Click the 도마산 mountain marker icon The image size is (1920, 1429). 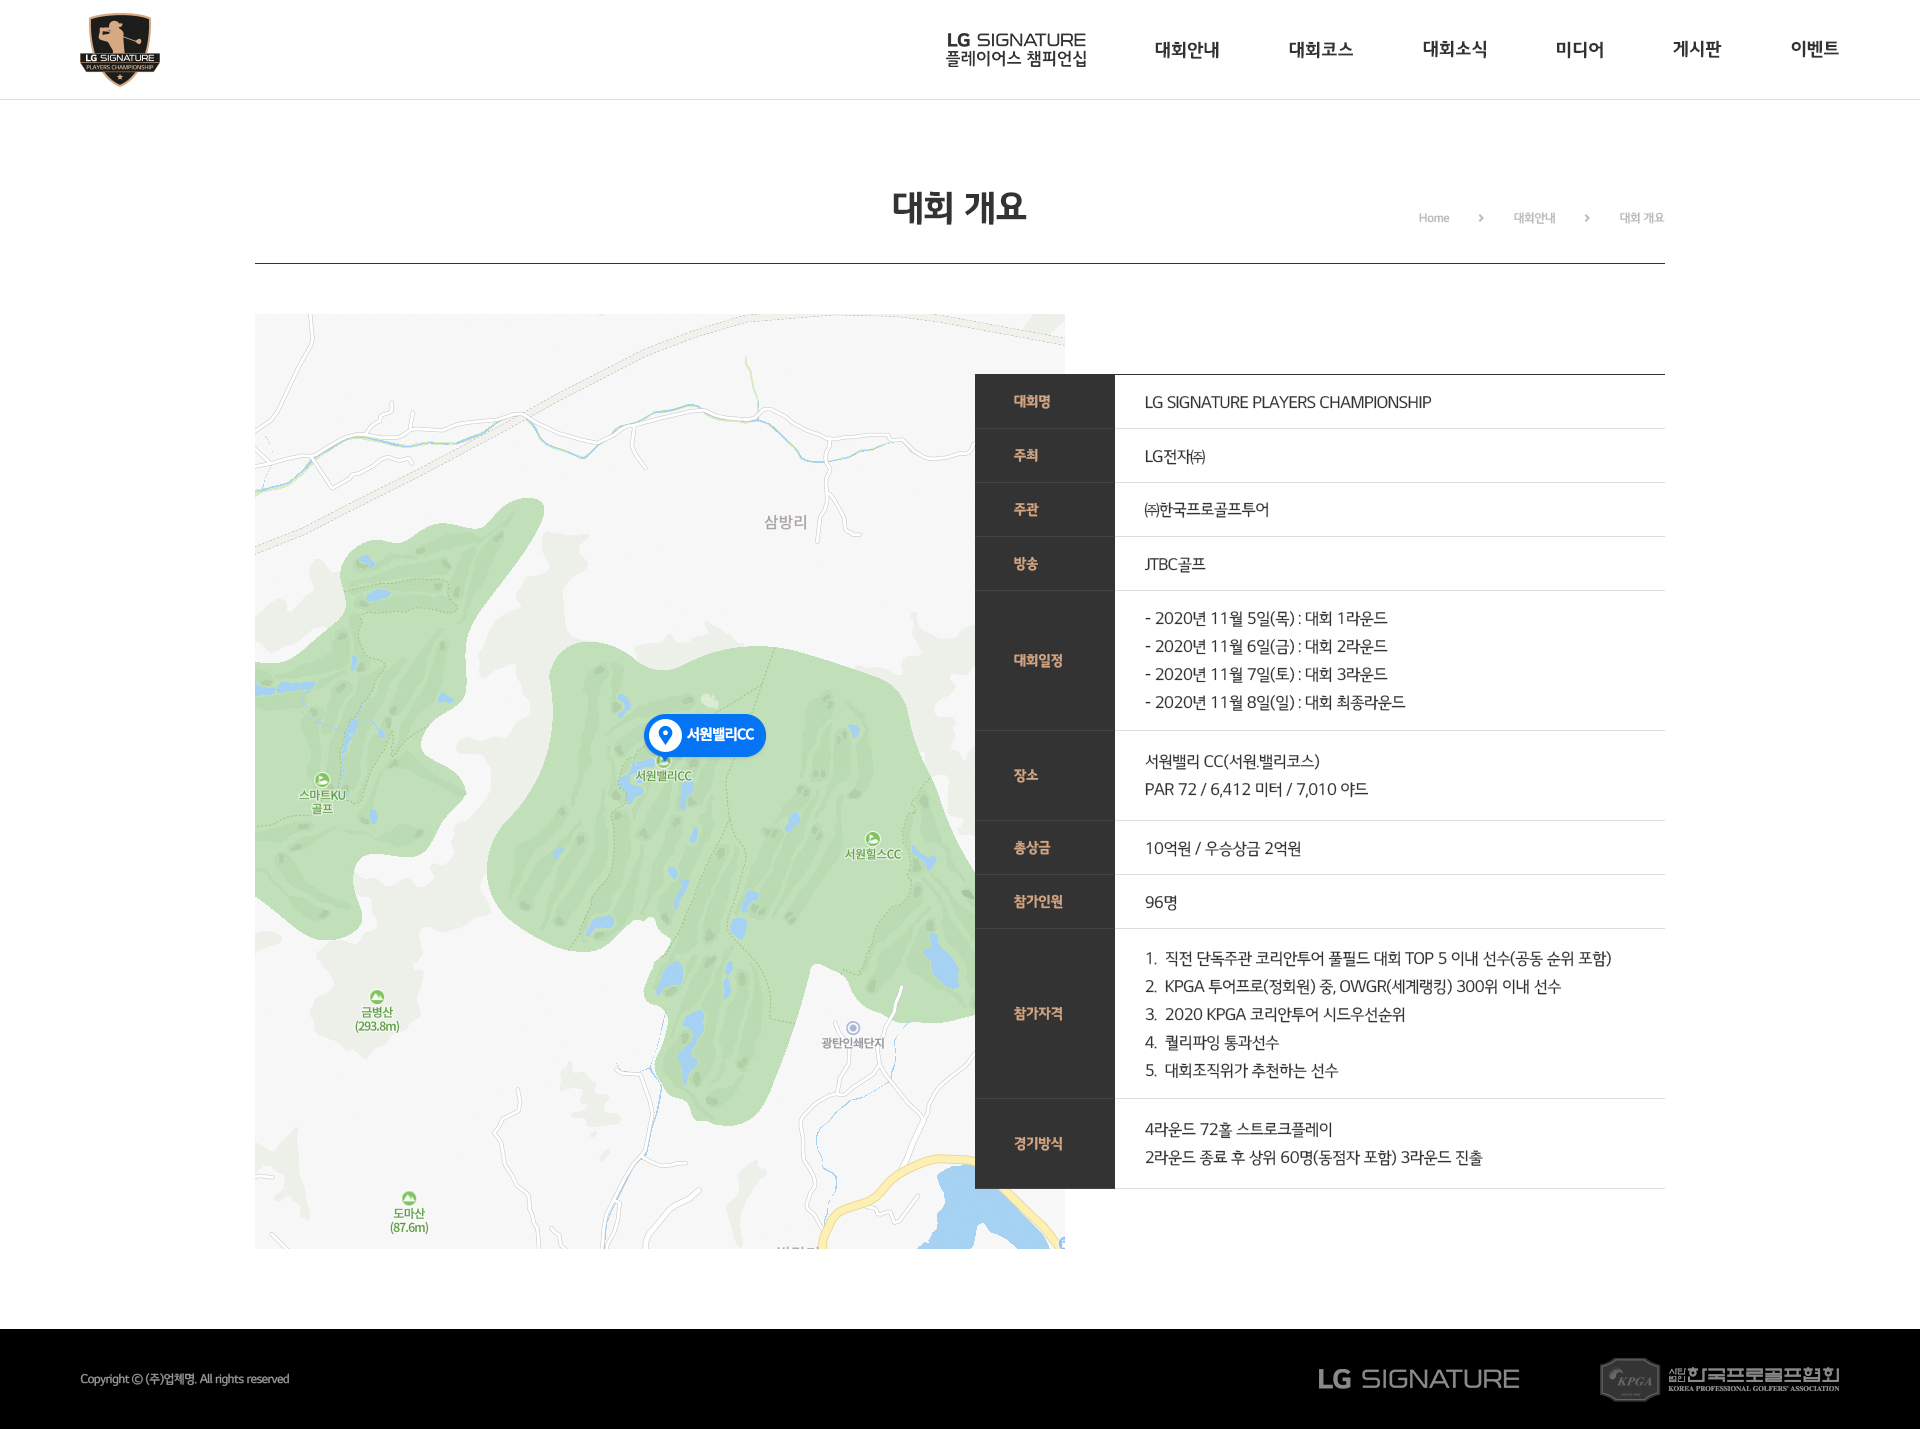409,1198
